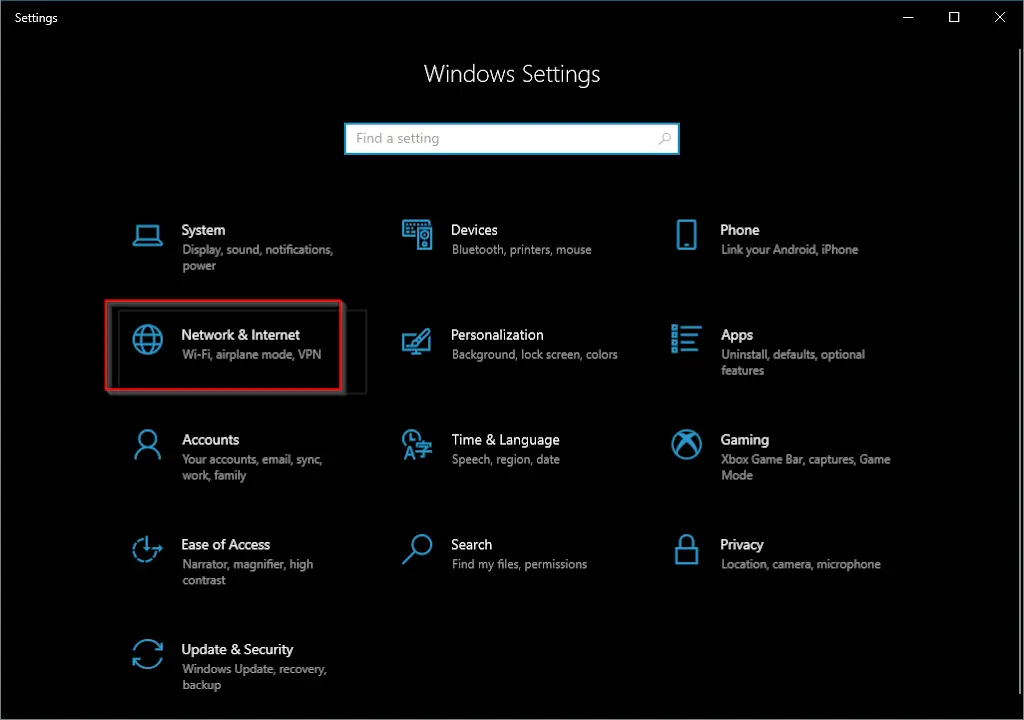This screenshot has height=720, width=1024.
Task: Select the Network & Internet heading
Action: point(240,335)
